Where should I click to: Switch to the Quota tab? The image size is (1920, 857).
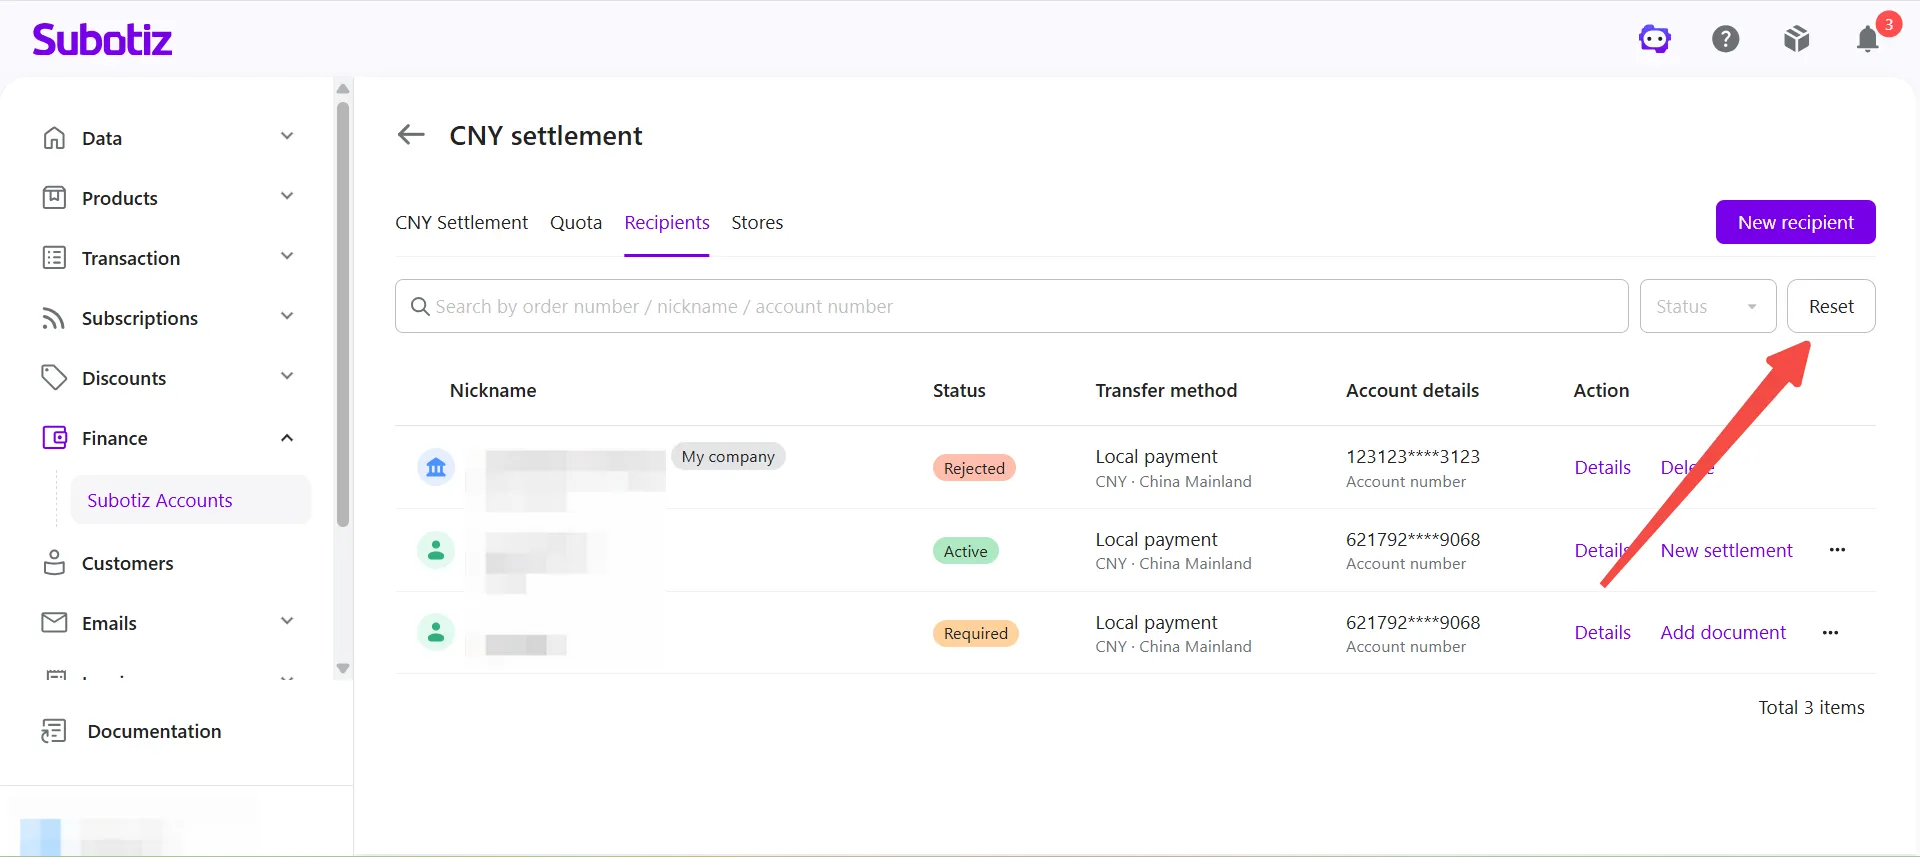(x=576, y=222)
